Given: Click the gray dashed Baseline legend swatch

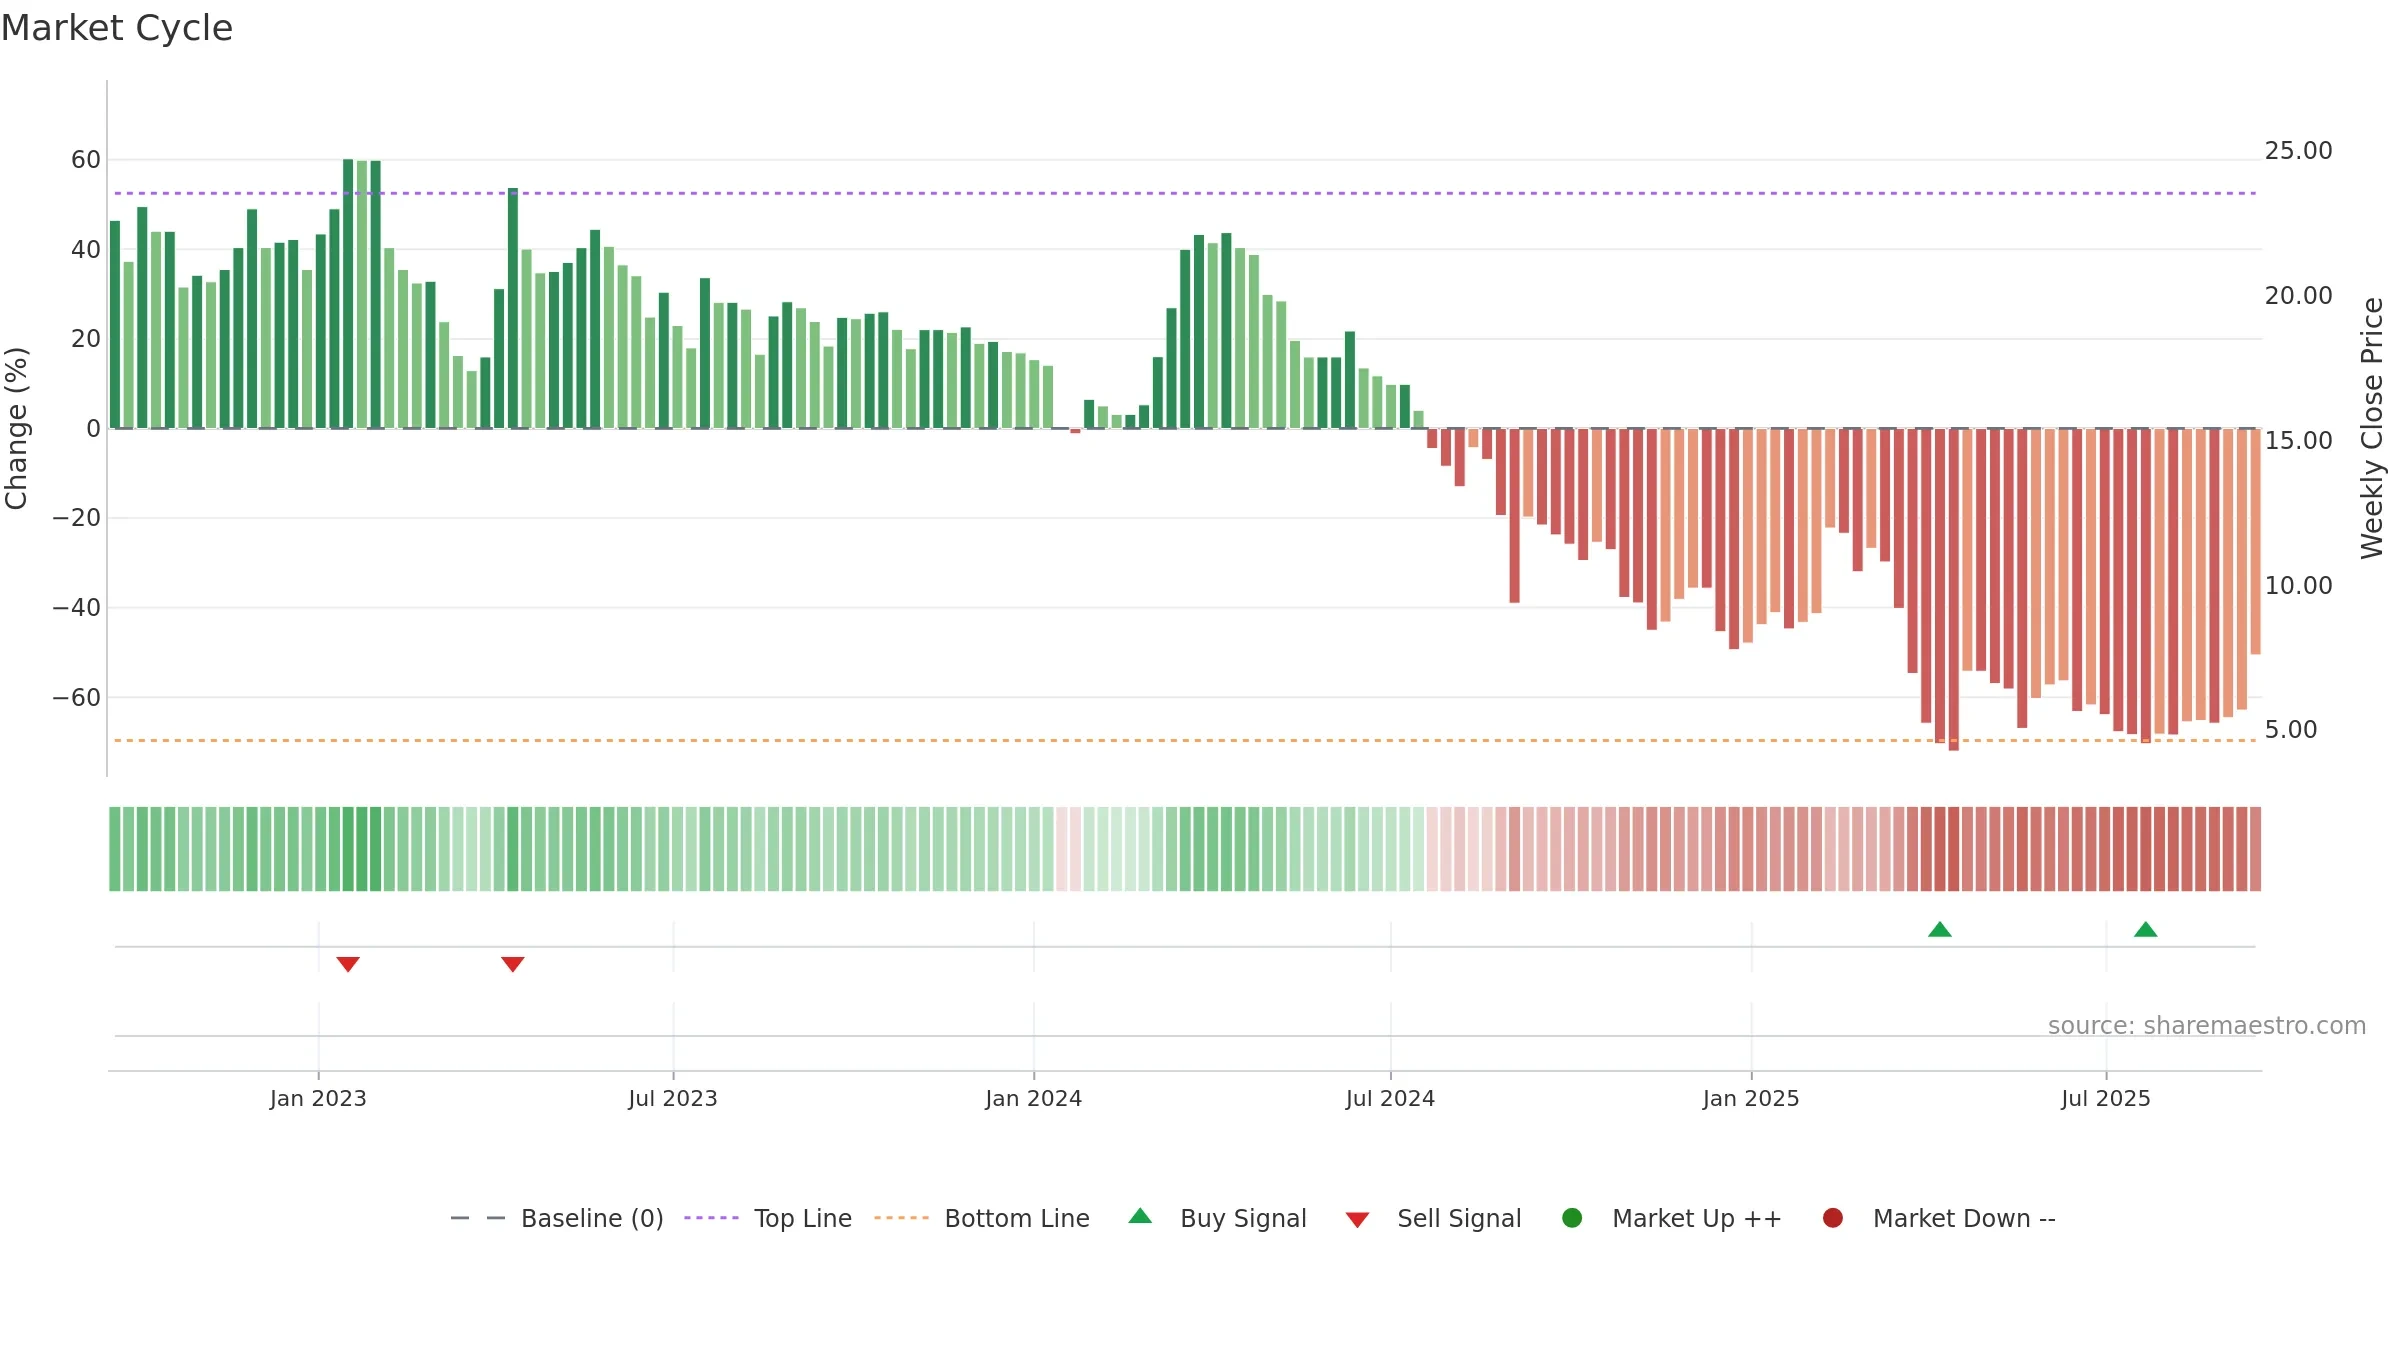Looking at the screenshot, I should click(478, 1218).
